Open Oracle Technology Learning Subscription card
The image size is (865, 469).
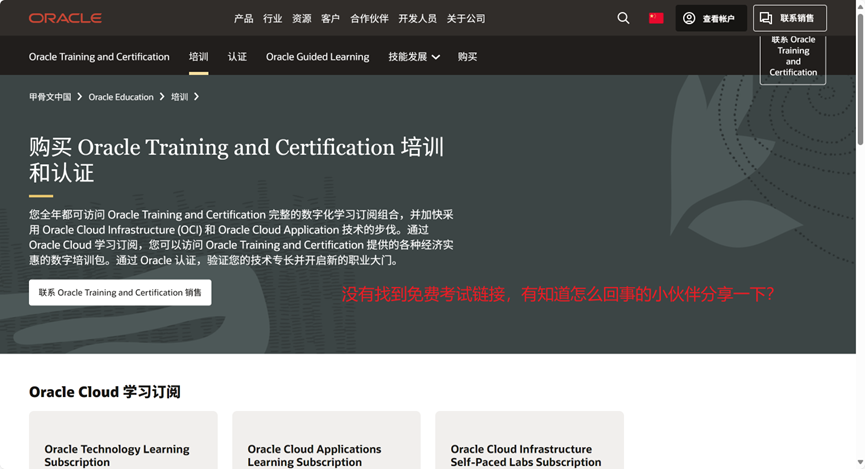123,440
